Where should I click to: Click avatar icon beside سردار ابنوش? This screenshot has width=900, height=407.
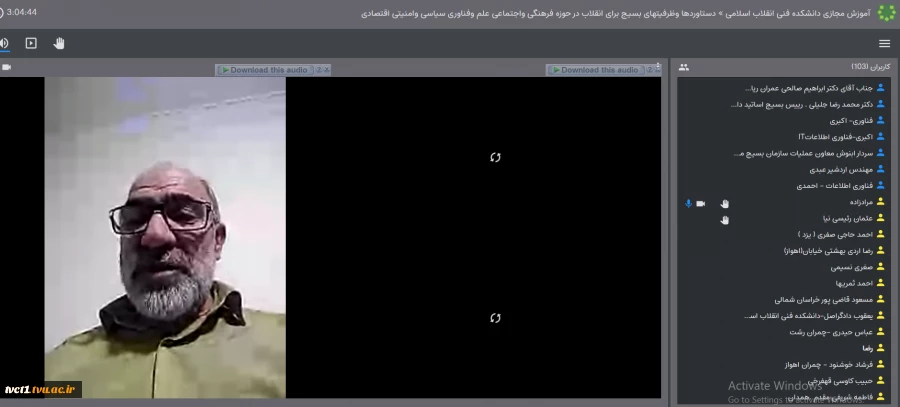pos(880,153)
